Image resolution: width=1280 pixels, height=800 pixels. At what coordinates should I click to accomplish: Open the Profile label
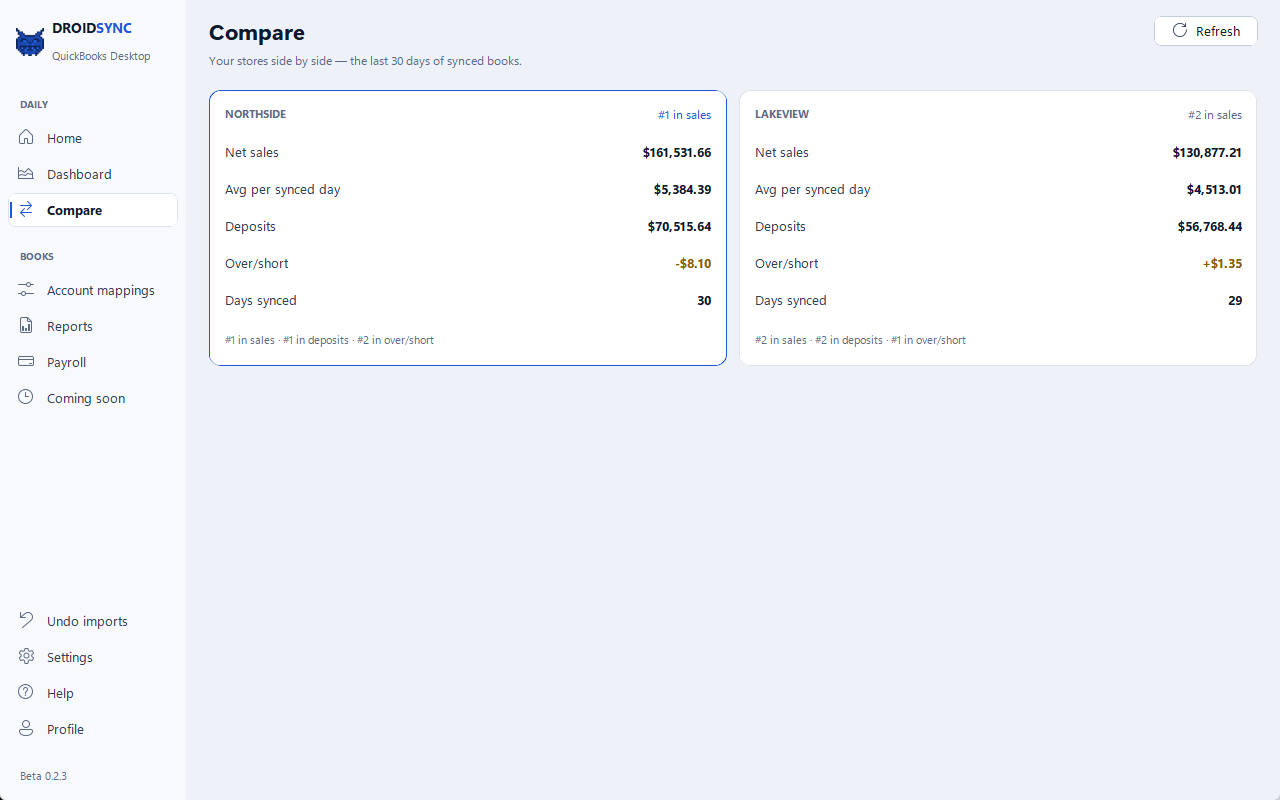(x=65, y=730)
